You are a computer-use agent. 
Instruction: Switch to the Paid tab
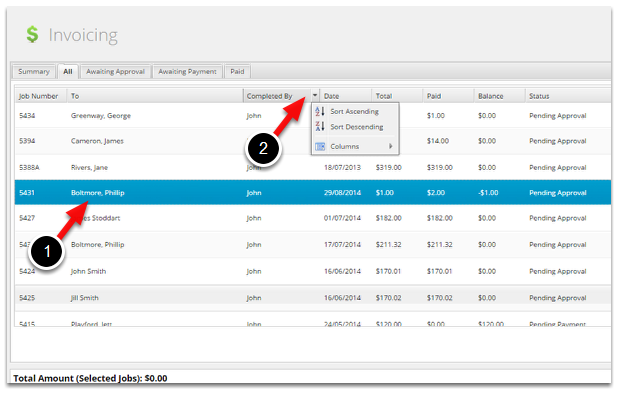tap(237, 72)
